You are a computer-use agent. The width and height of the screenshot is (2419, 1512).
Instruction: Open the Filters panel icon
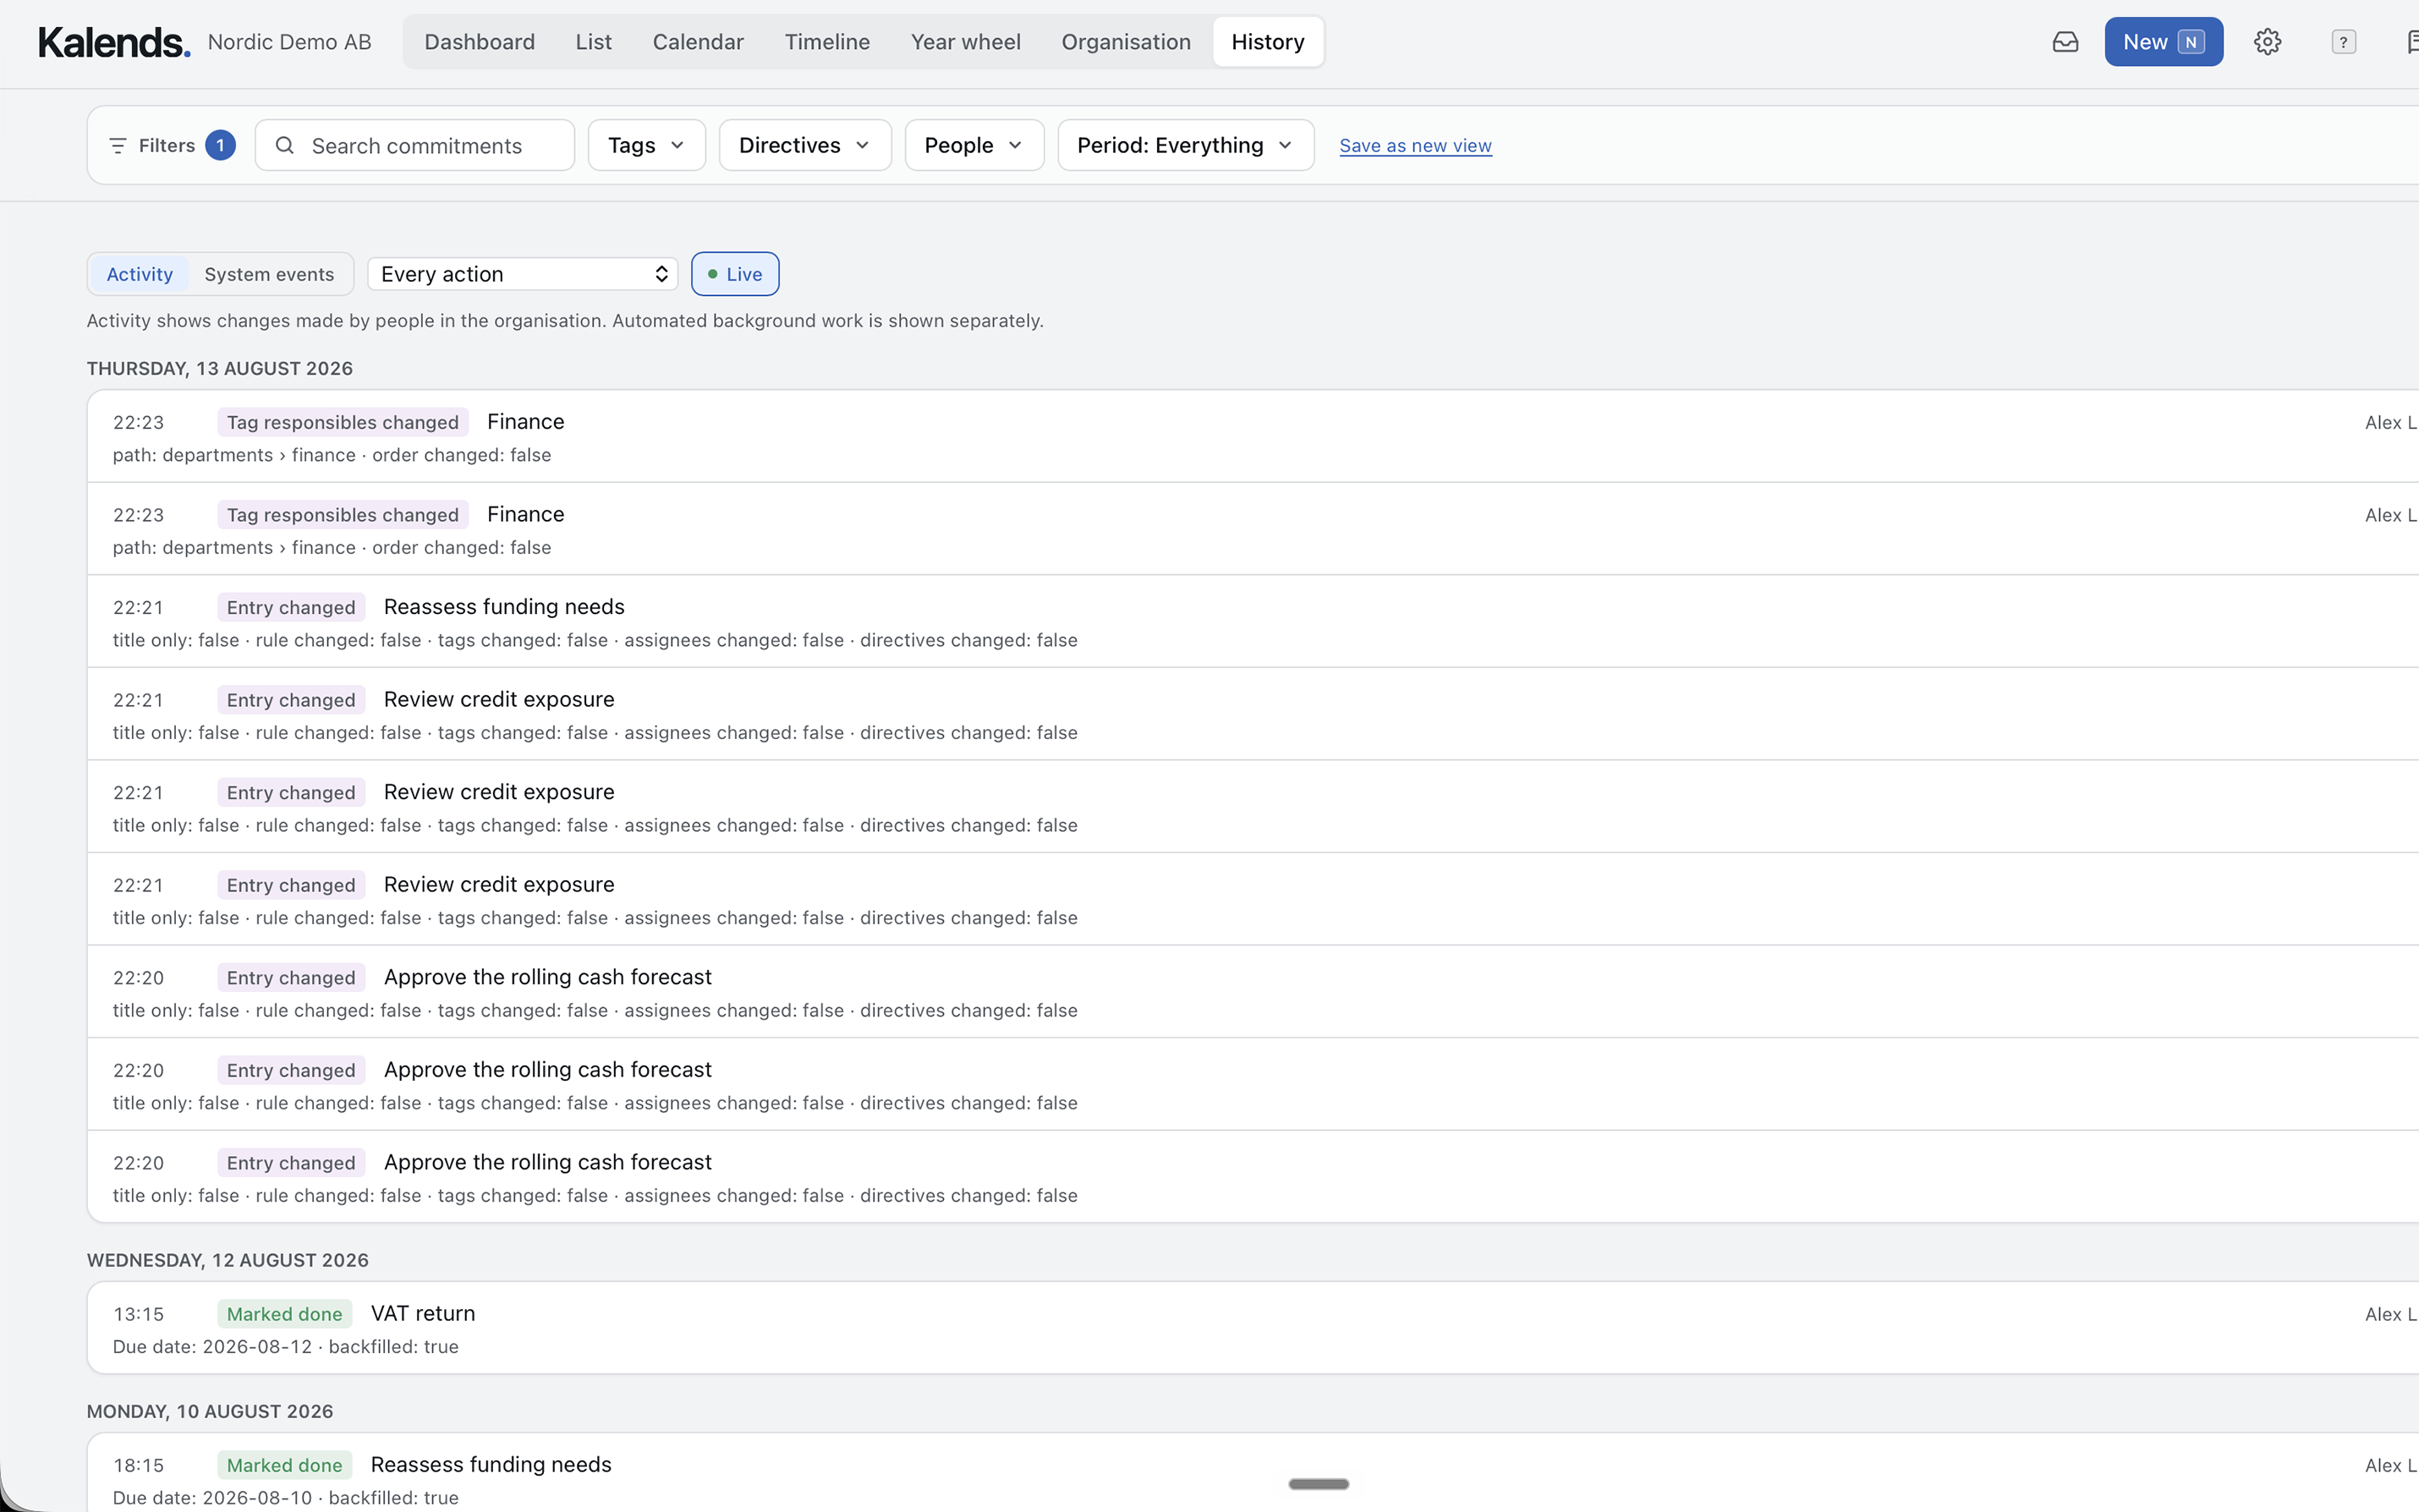click(x=118, y=146)
